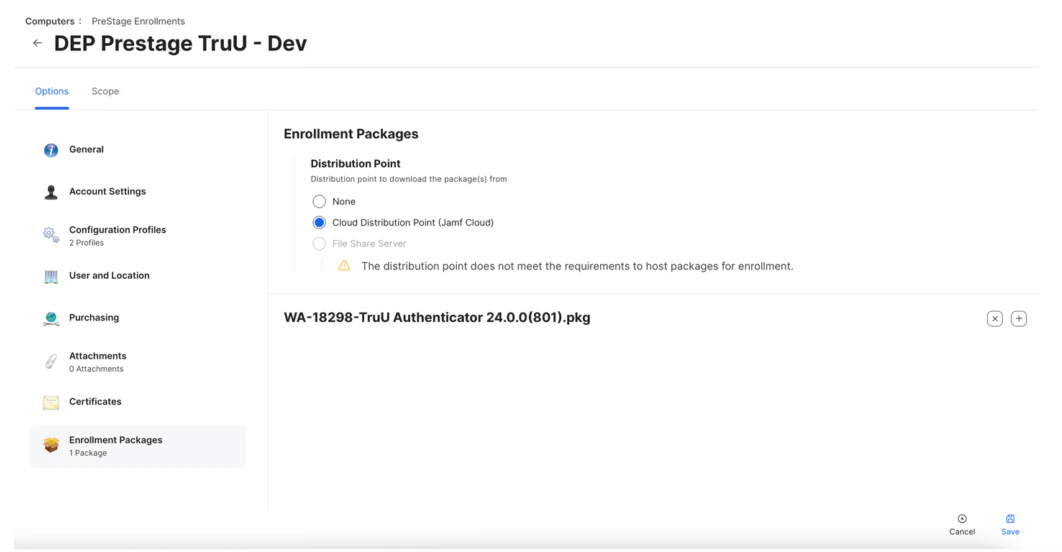The image size is (1062, 552).
Task: Click the 1 Package subtitle text
Action: pyautogui.click(x=88, y=453)
